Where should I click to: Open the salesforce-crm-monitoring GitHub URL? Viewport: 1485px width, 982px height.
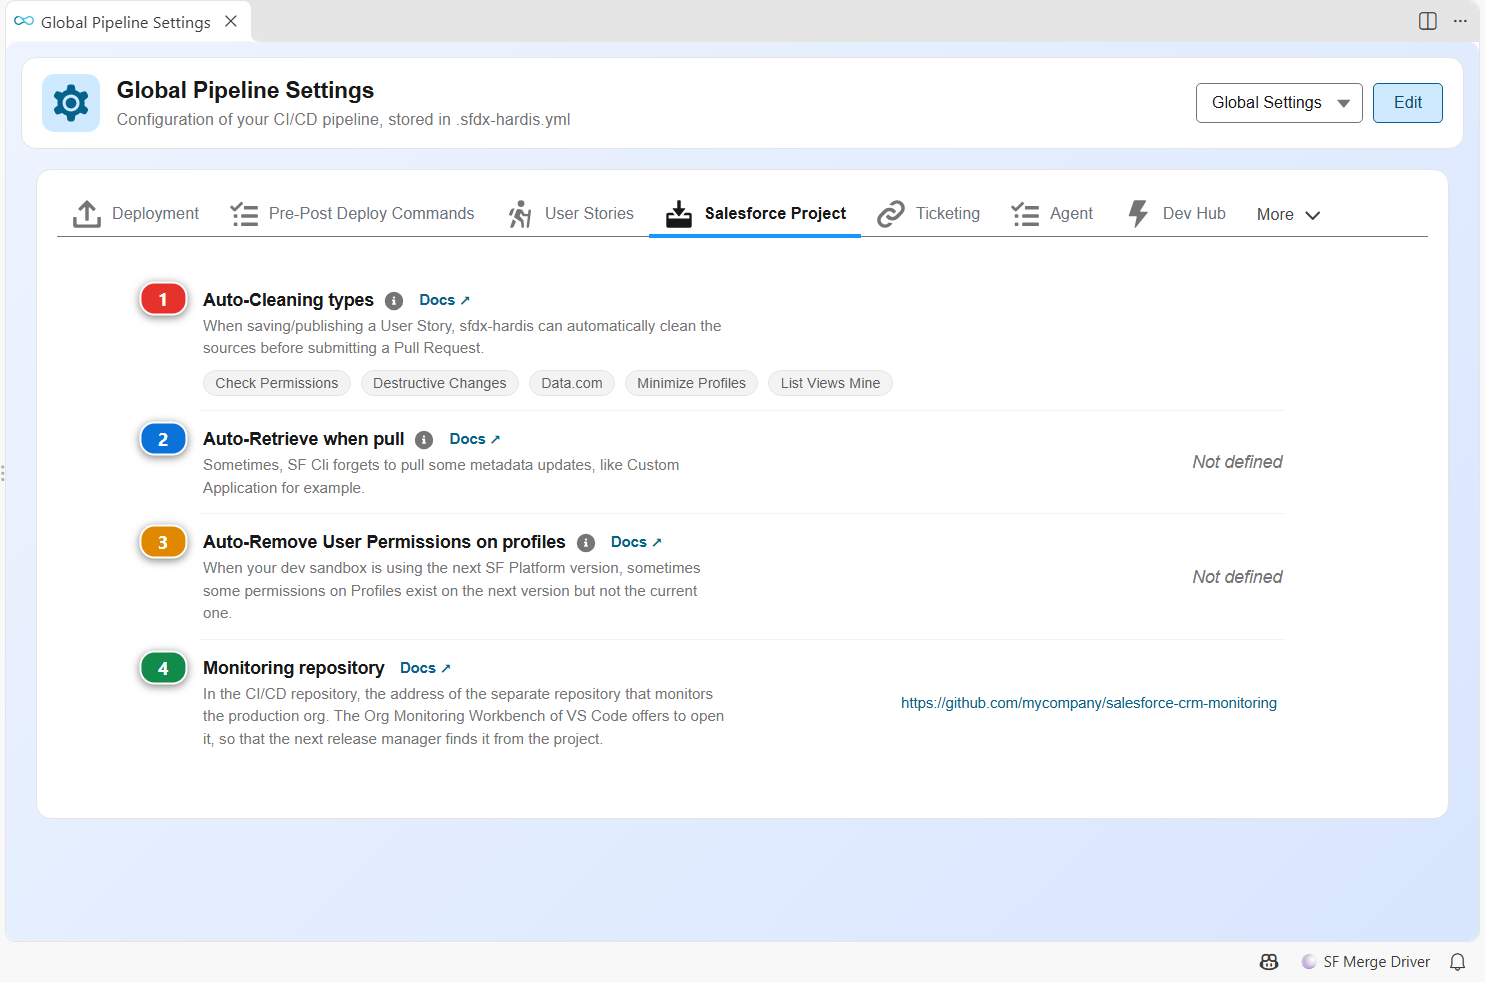click(x=1089, y=703)
